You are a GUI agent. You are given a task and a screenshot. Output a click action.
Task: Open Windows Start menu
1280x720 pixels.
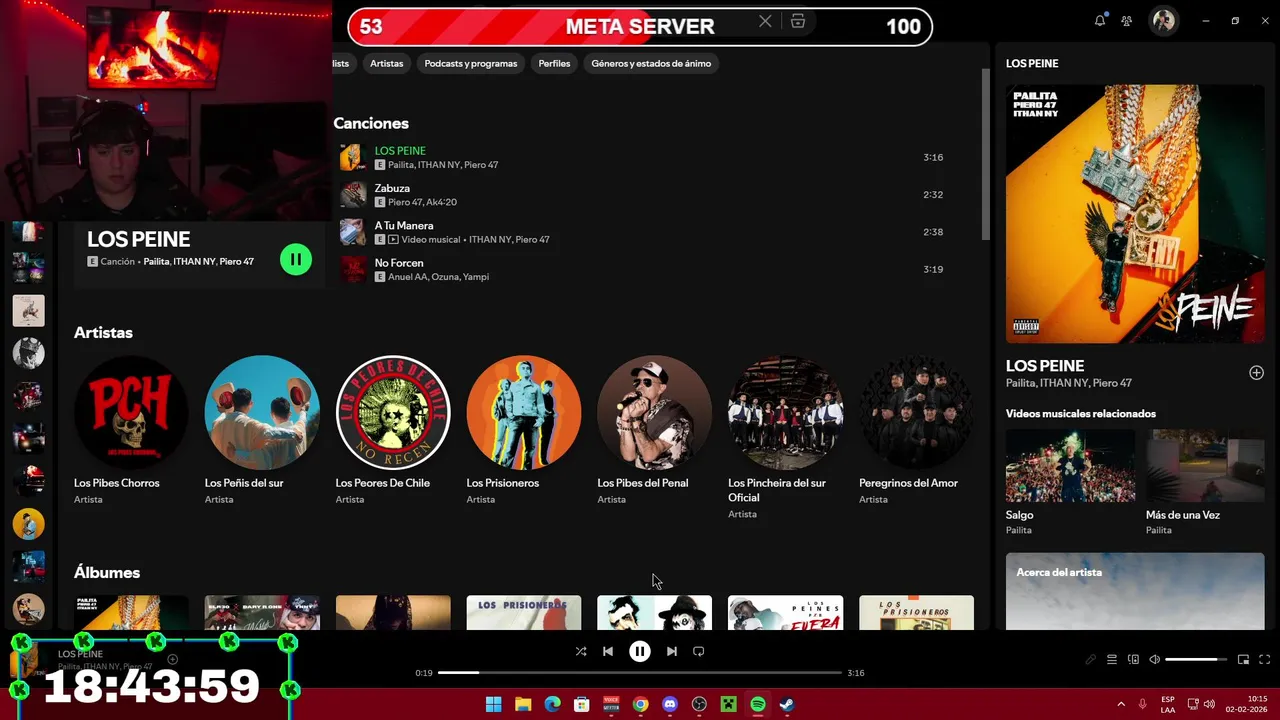click(494, 704)
